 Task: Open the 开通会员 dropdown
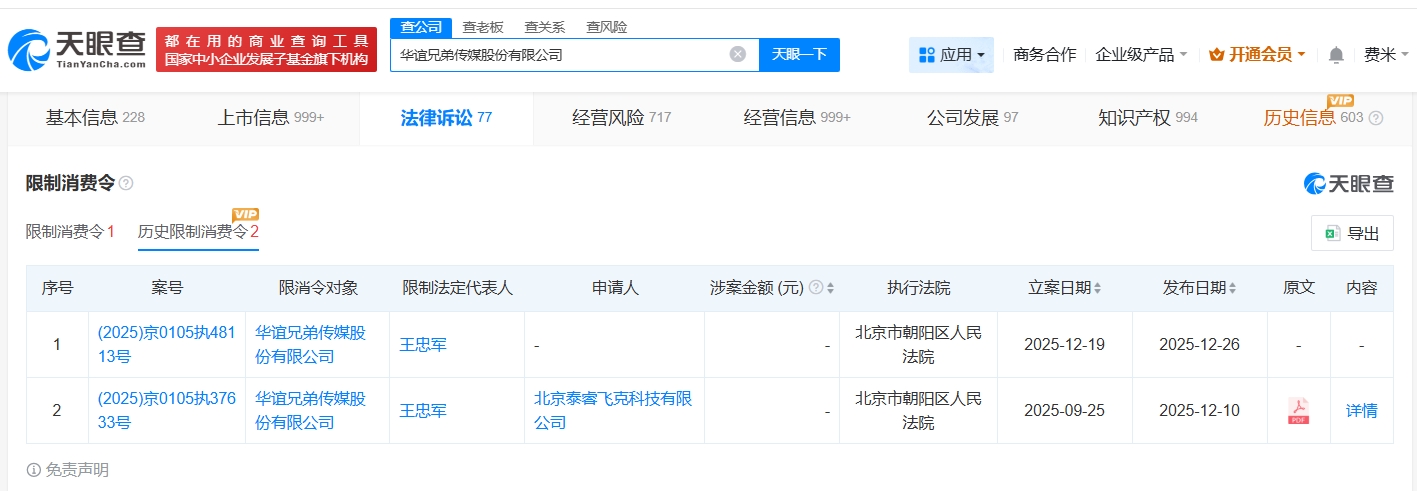coord(1257,55)
